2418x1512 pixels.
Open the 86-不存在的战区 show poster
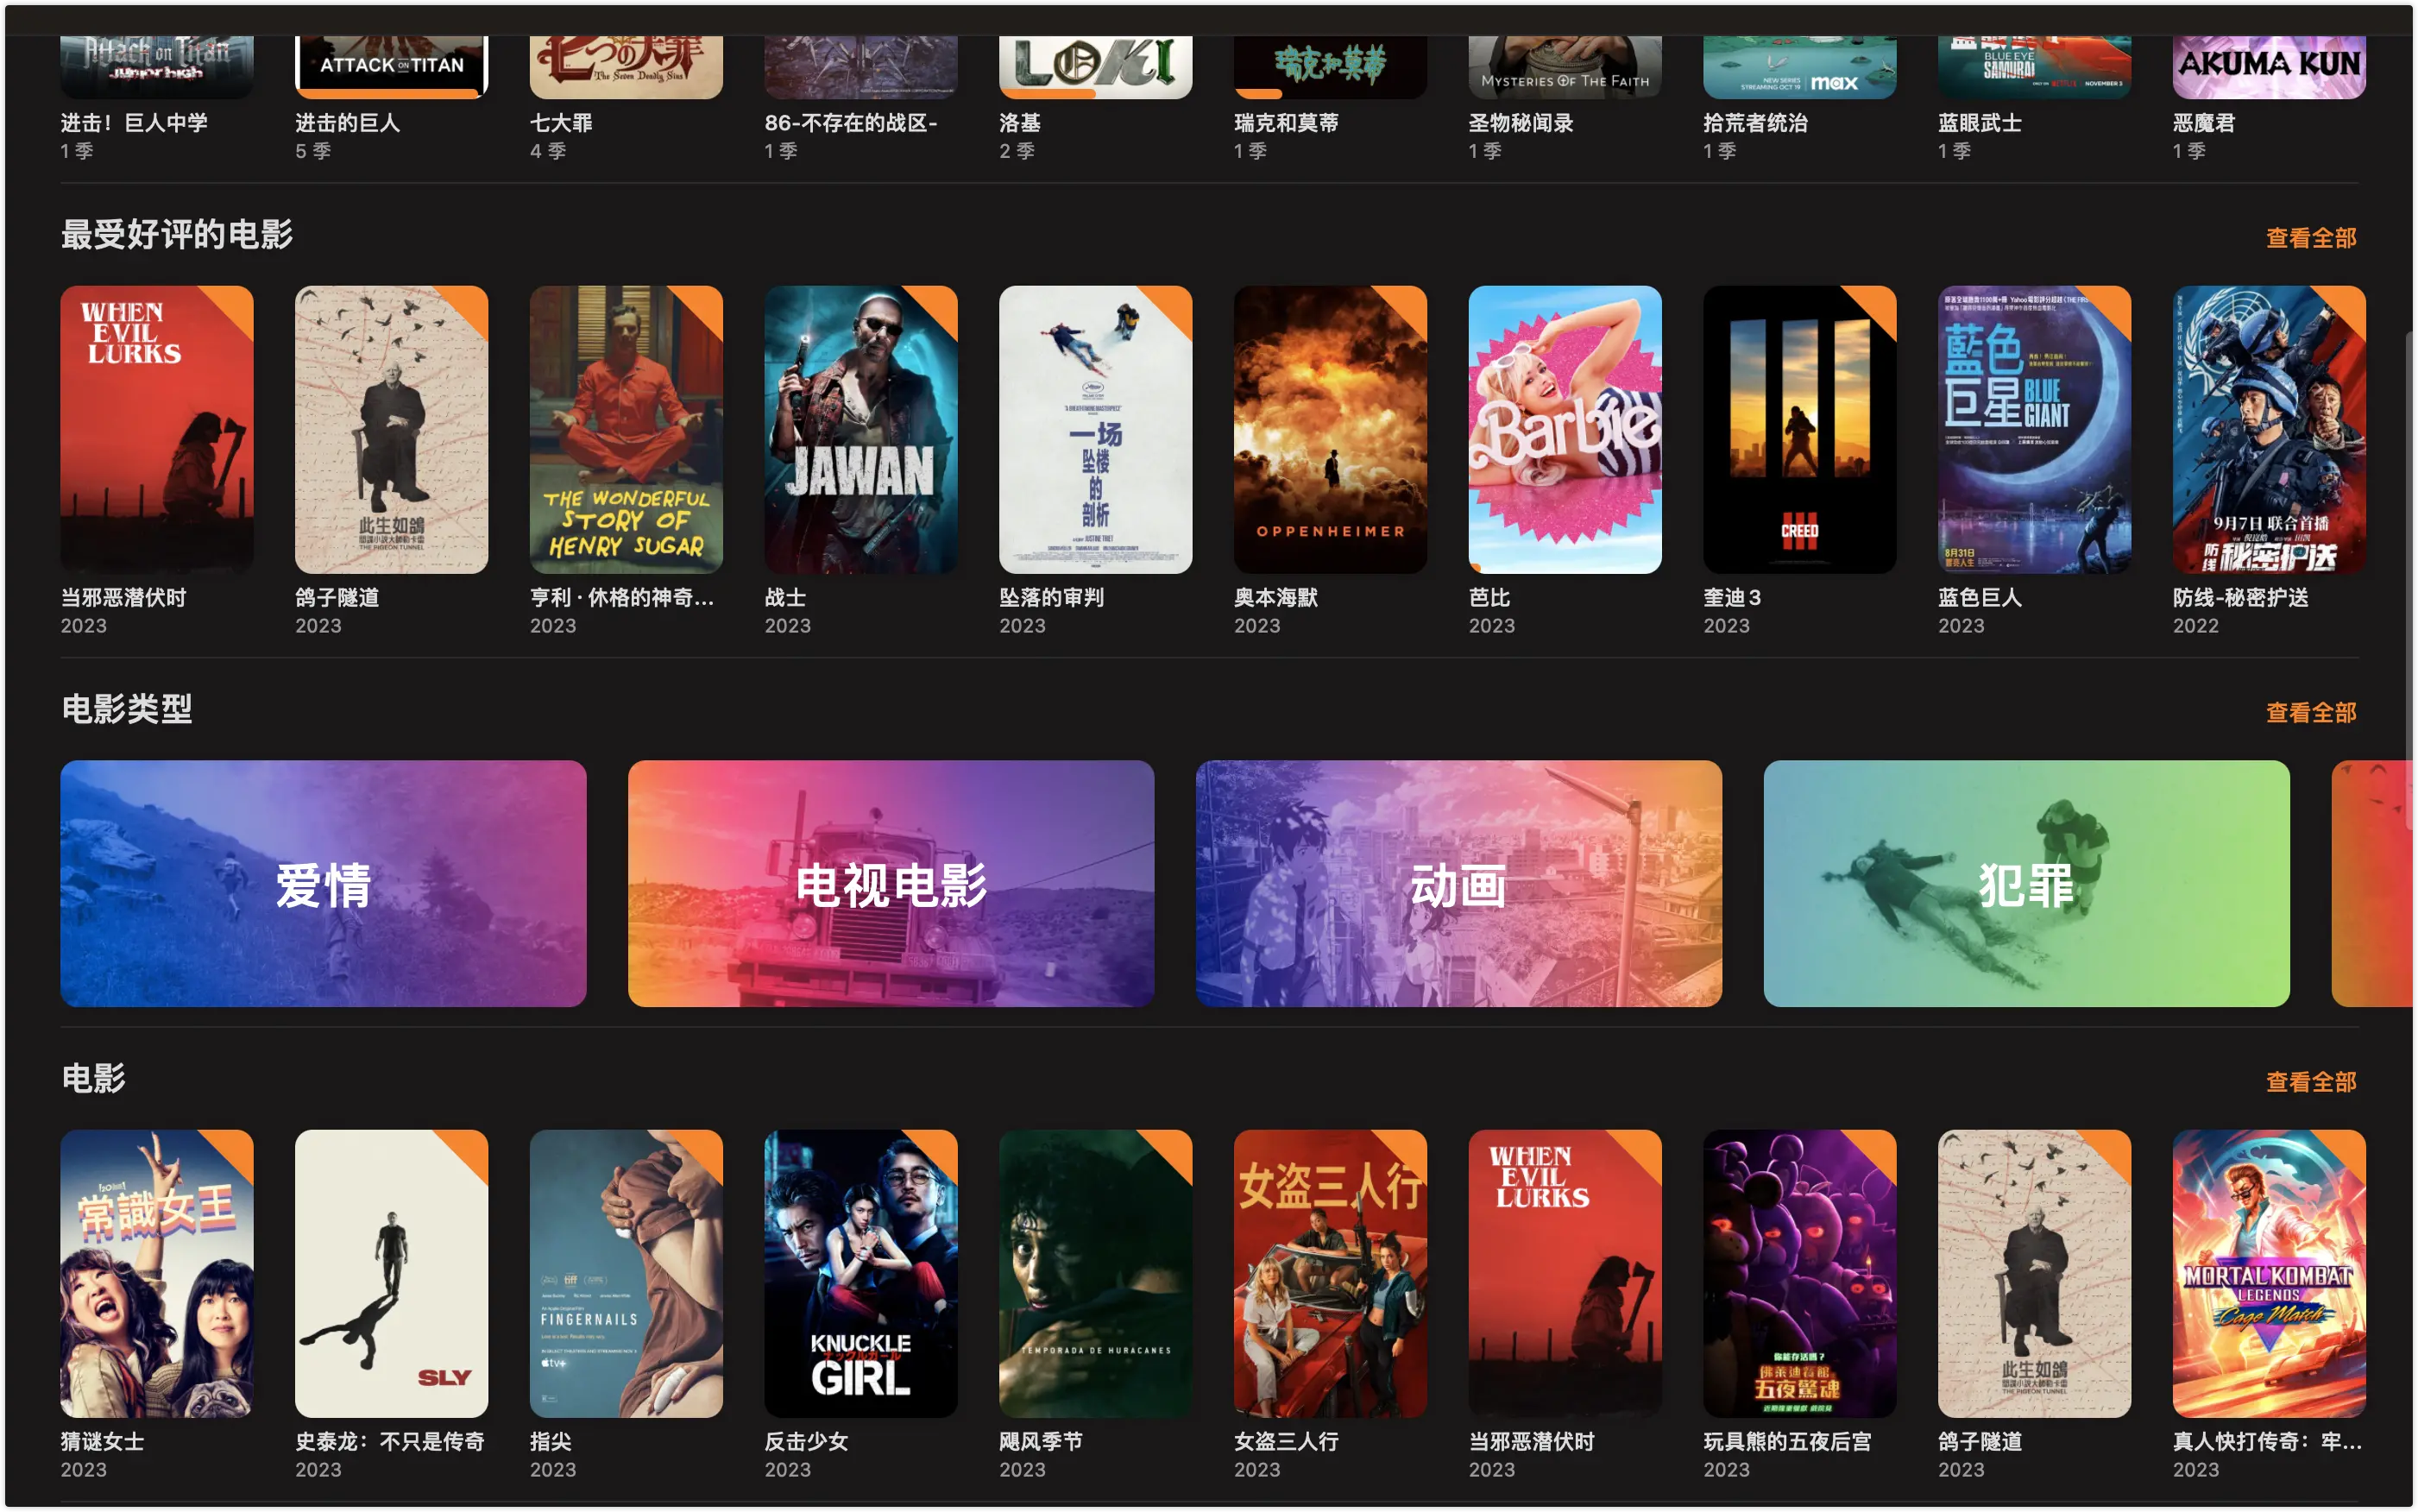(x=861, y=67)
